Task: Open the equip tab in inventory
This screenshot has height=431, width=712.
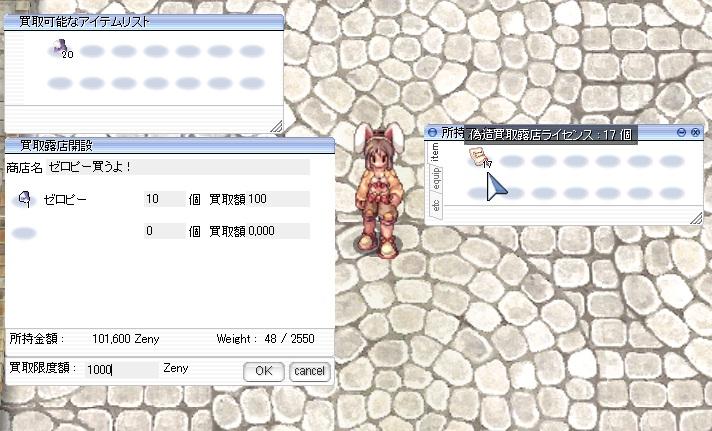Action: click(x=435, y=178)
